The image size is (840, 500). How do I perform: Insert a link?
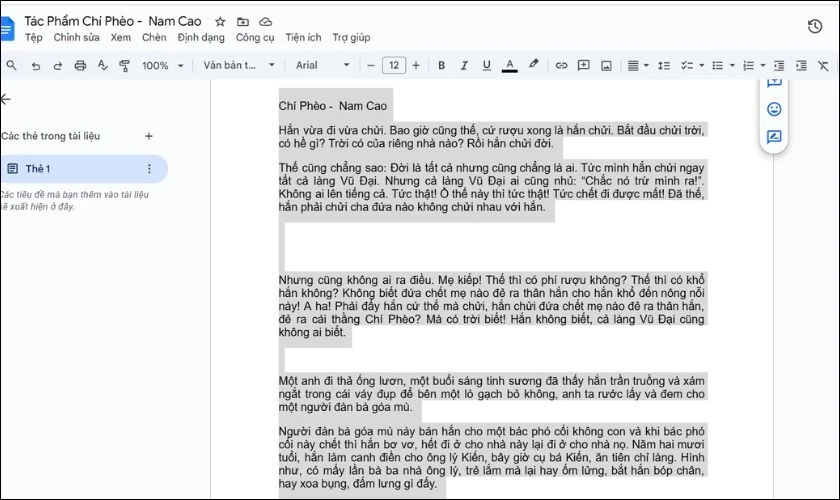point(561,65)
